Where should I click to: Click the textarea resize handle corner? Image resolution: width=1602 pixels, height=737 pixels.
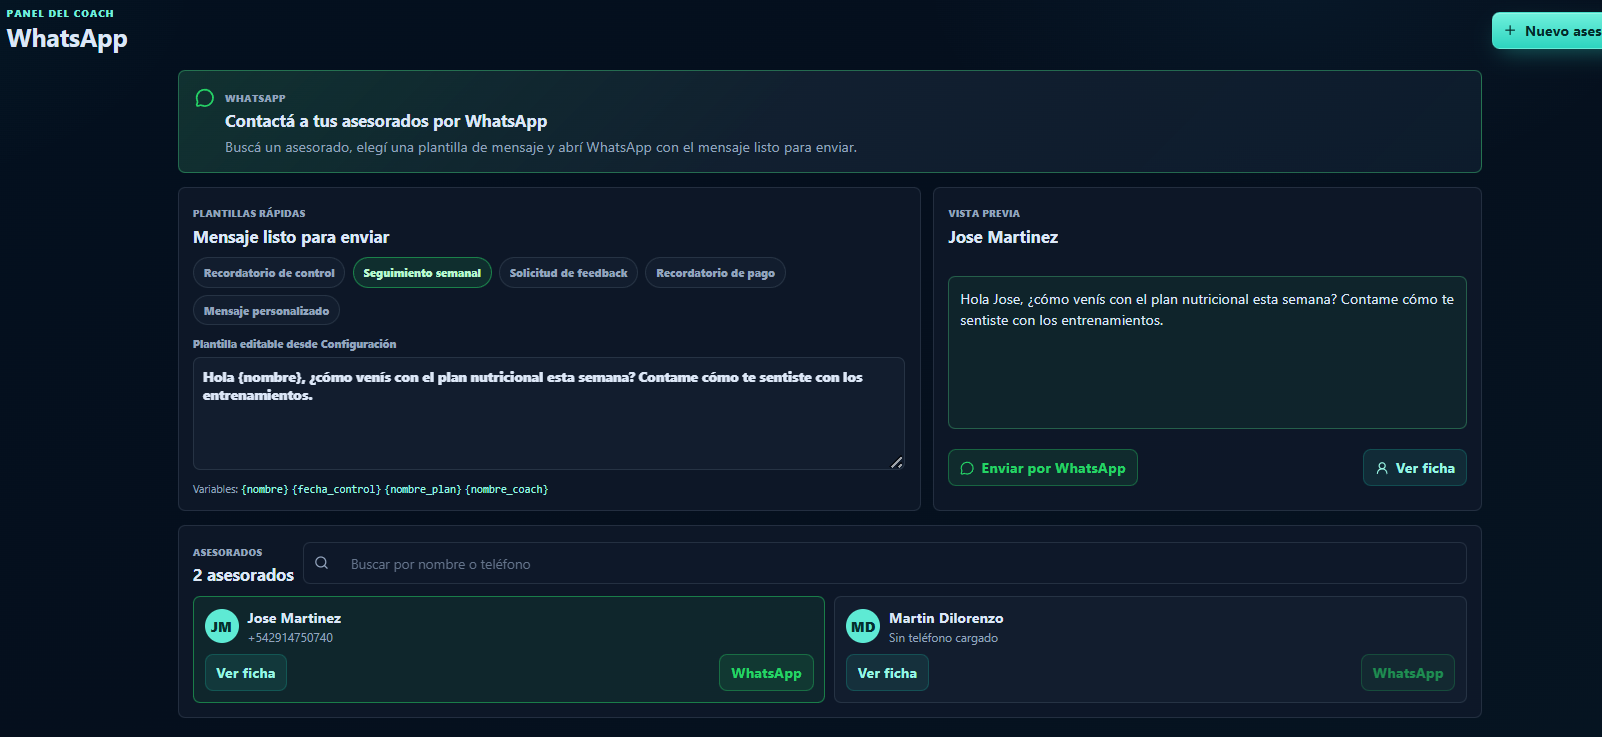[x=897, y=462]
